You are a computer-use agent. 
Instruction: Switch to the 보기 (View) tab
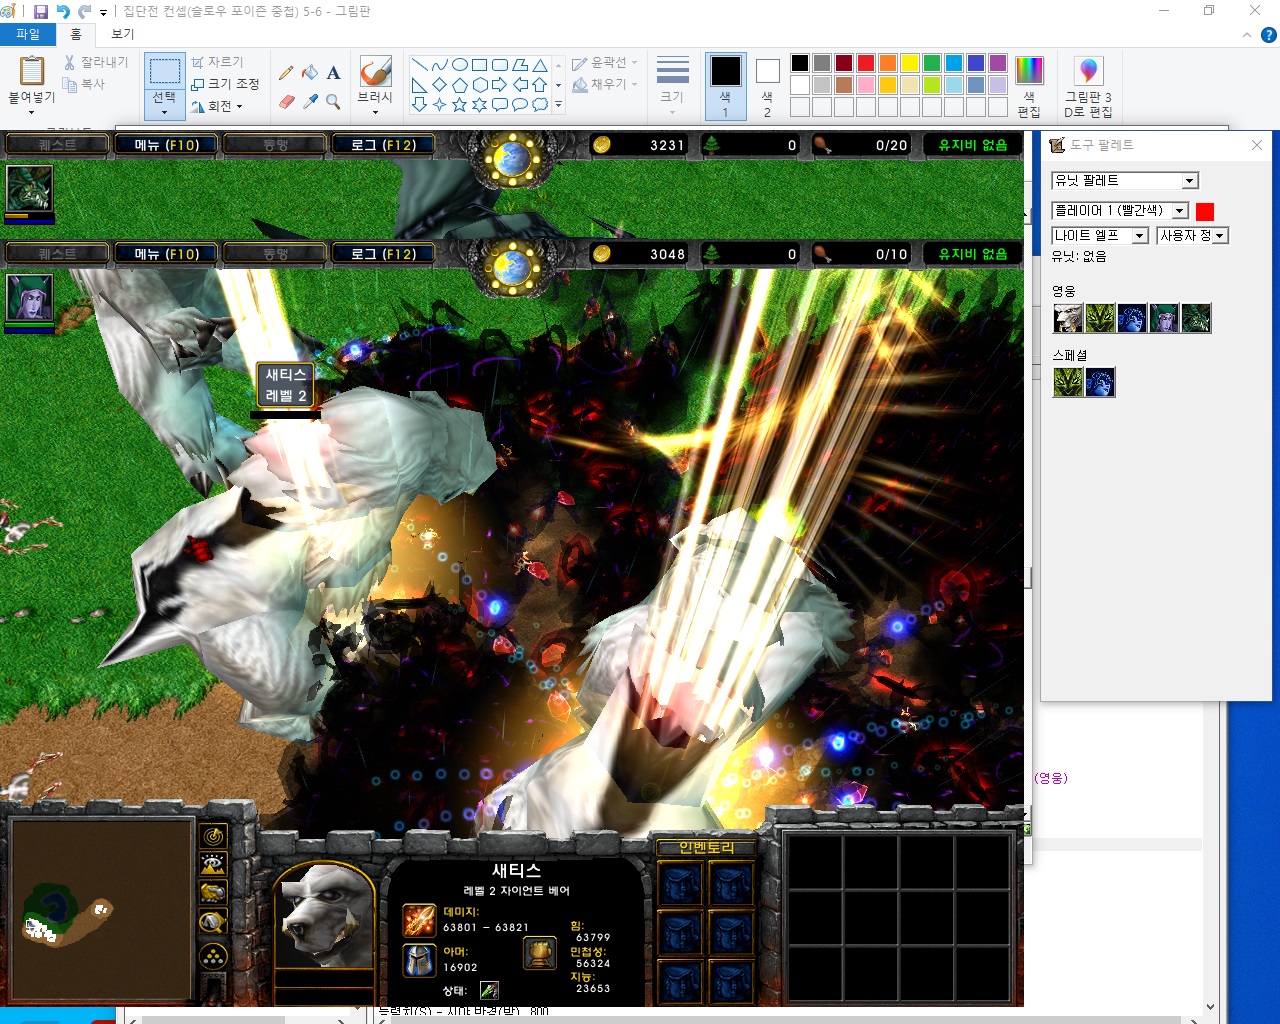tap(123, 34)
